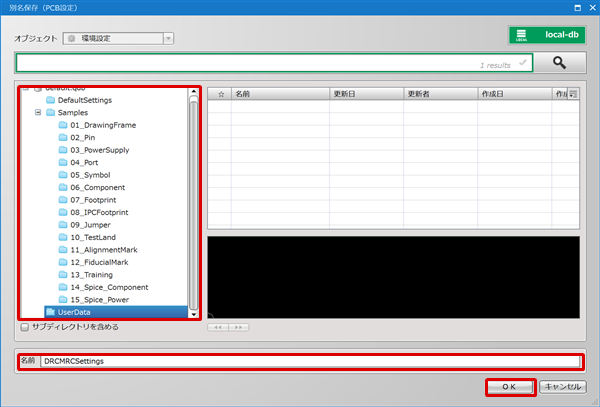Select folder 07_Footprint

[x=87, y=200]
